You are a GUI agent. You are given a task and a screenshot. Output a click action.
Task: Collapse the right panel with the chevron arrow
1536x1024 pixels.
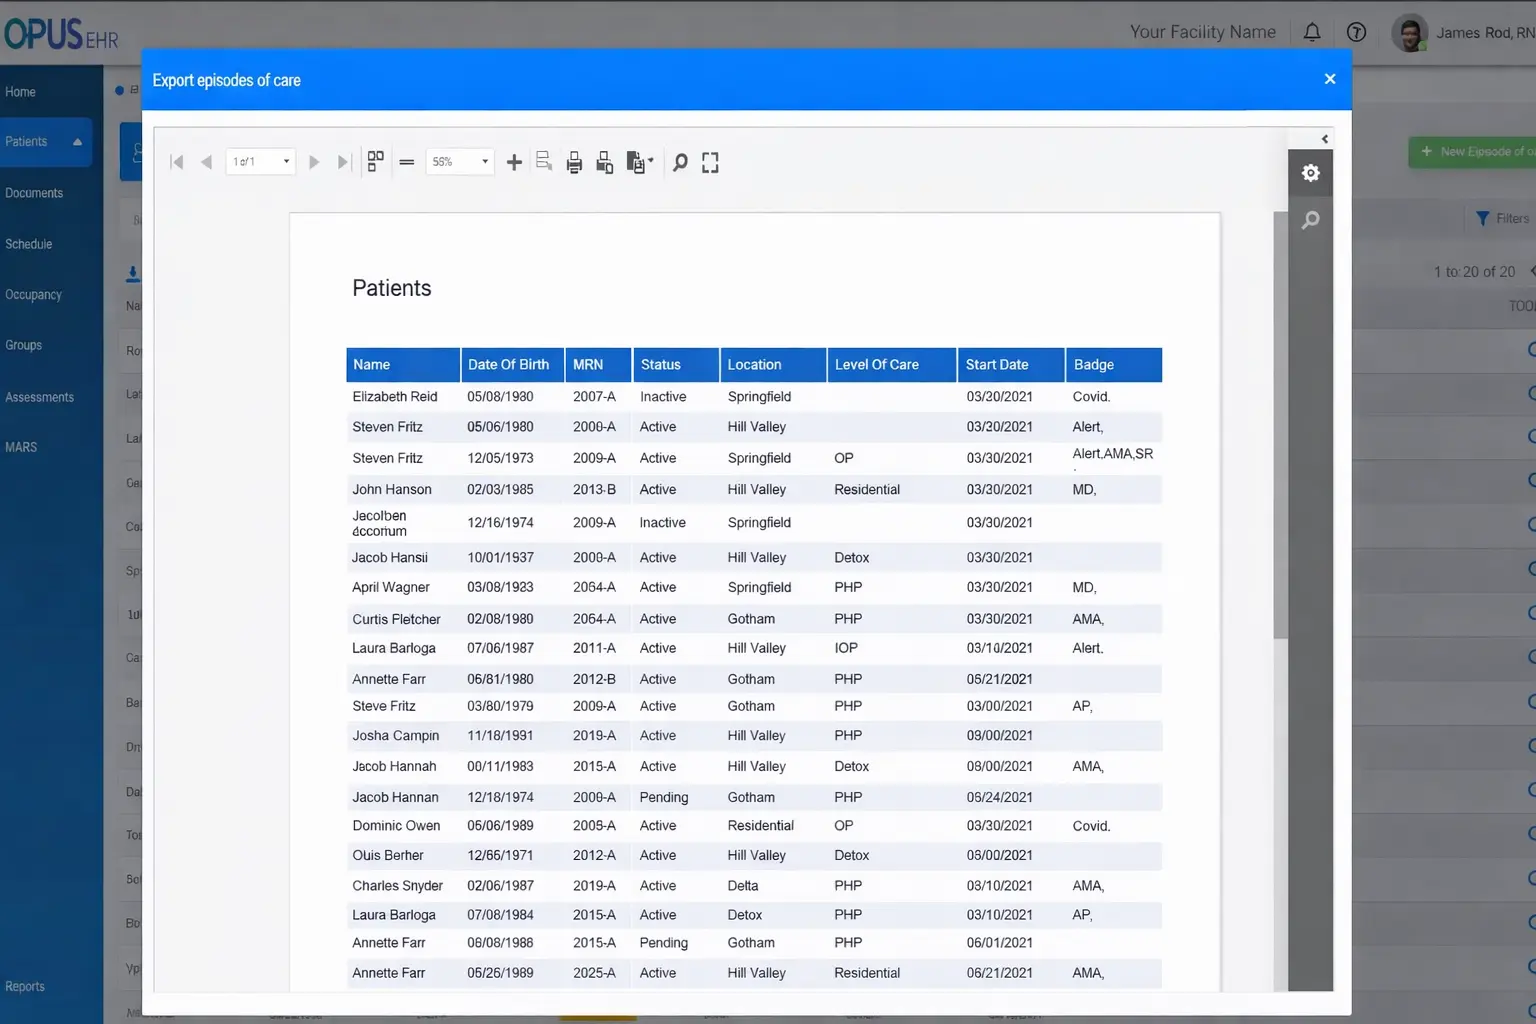coord(1324,138)
